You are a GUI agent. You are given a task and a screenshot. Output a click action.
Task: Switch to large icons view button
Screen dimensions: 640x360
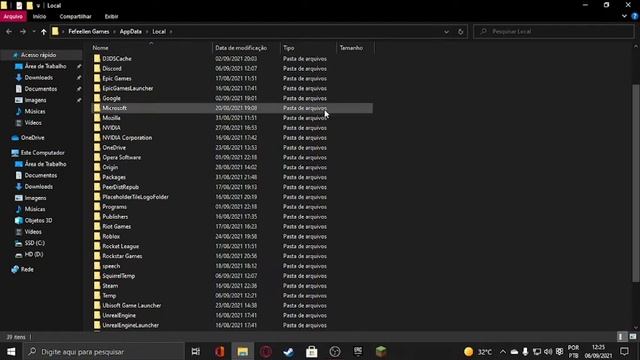pos(633,337)
